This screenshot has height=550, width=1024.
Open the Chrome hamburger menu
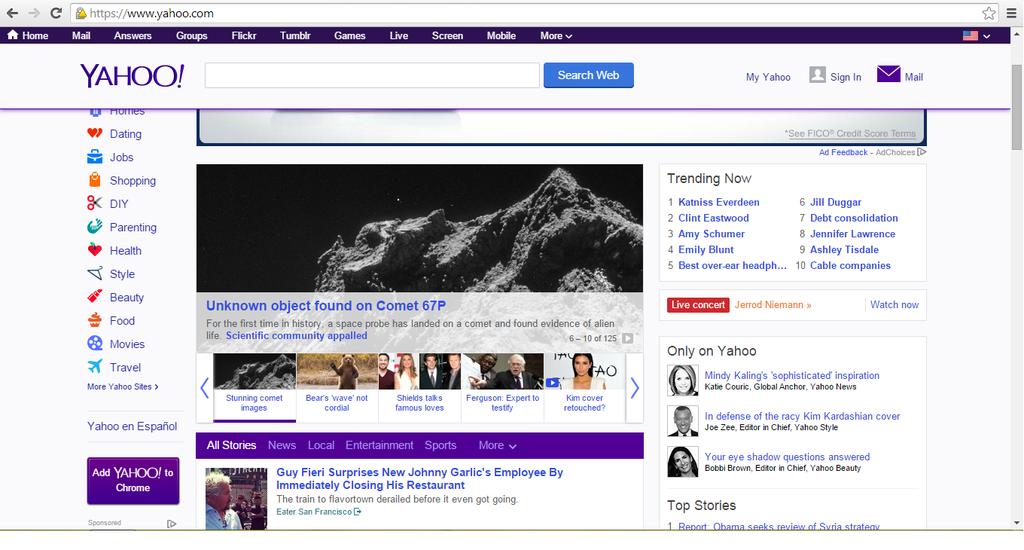pyautogui.click(x=1012, y=13)
